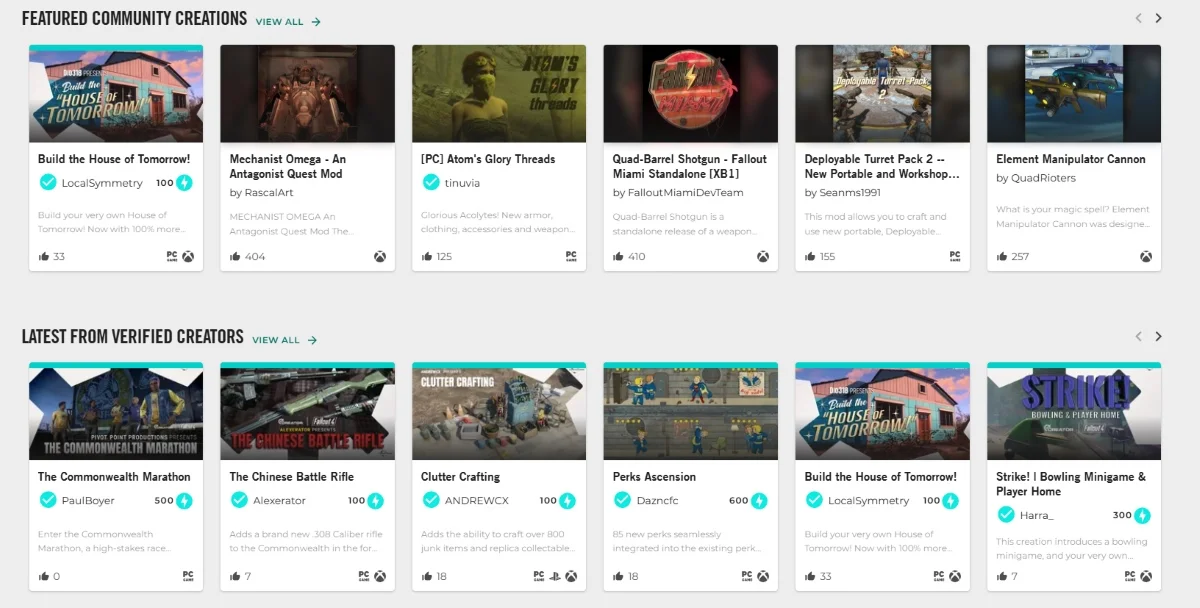
Task: Click author name Seanms1991
Action: tap(850, 193)
